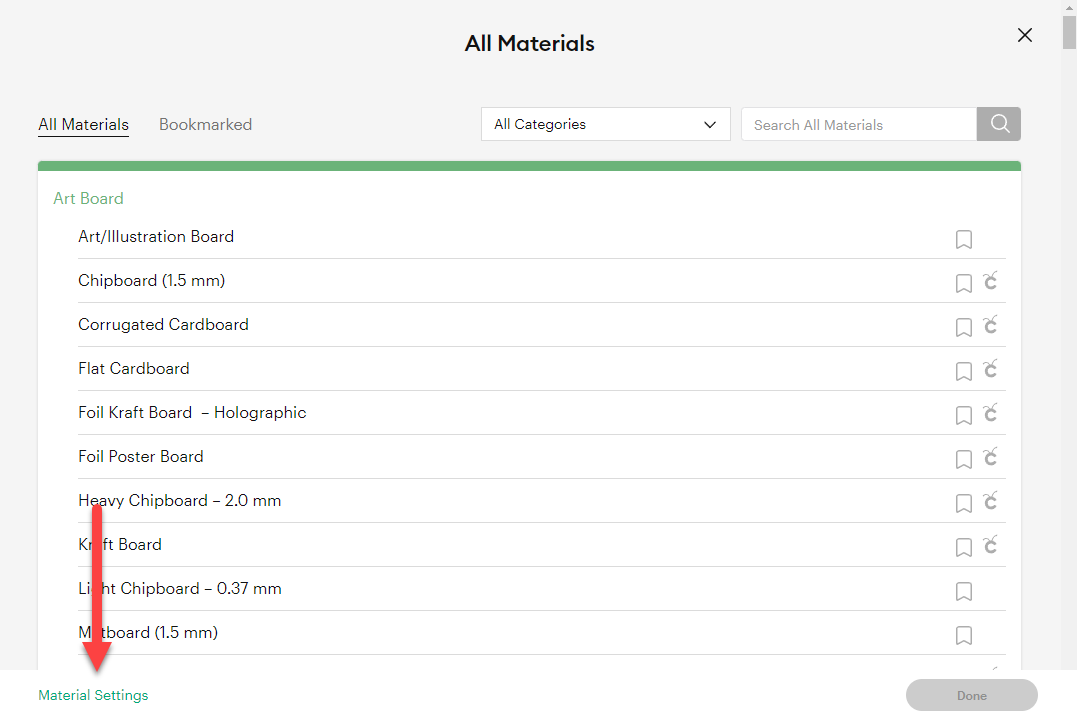Viewport: 1077px width, 717px height.
Task: Click the All Categories dropdown chevron arrow
Action: 710,125
